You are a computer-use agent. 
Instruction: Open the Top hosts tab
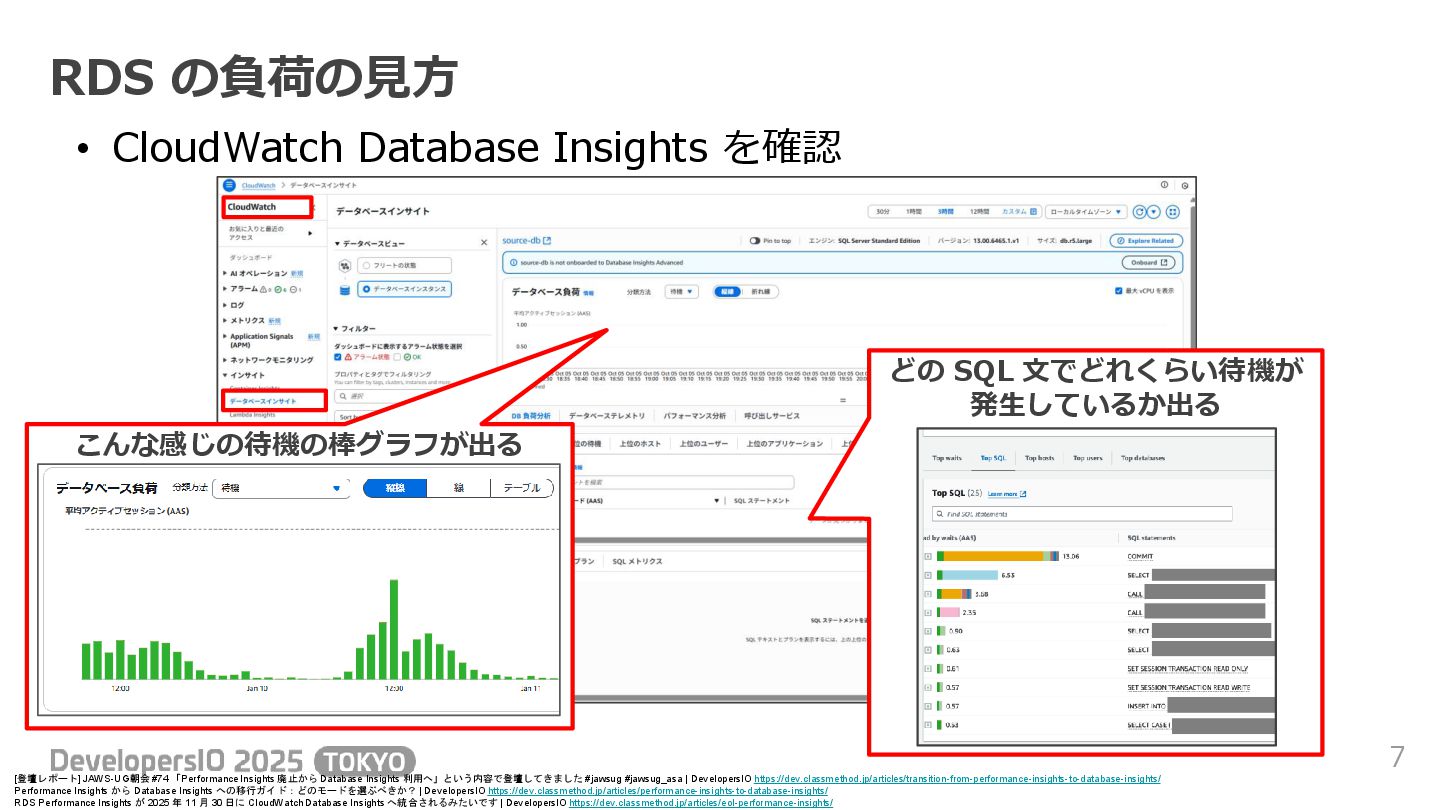(x=1040, y=458)
